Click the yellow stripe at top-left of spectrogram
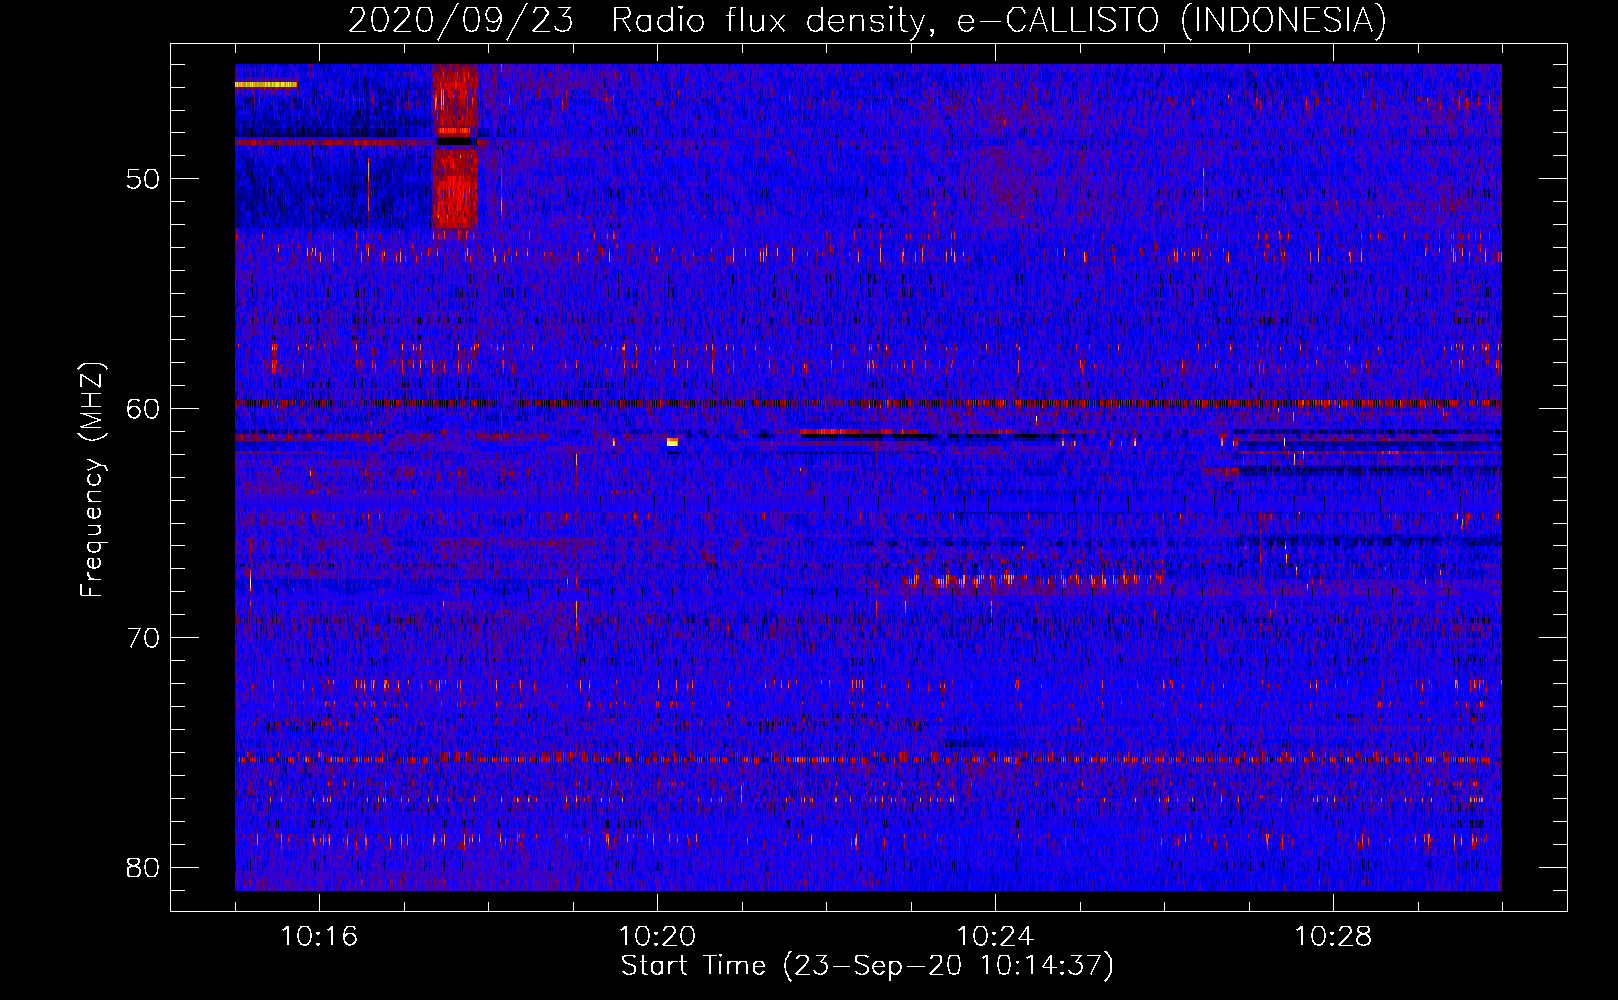 266,85
